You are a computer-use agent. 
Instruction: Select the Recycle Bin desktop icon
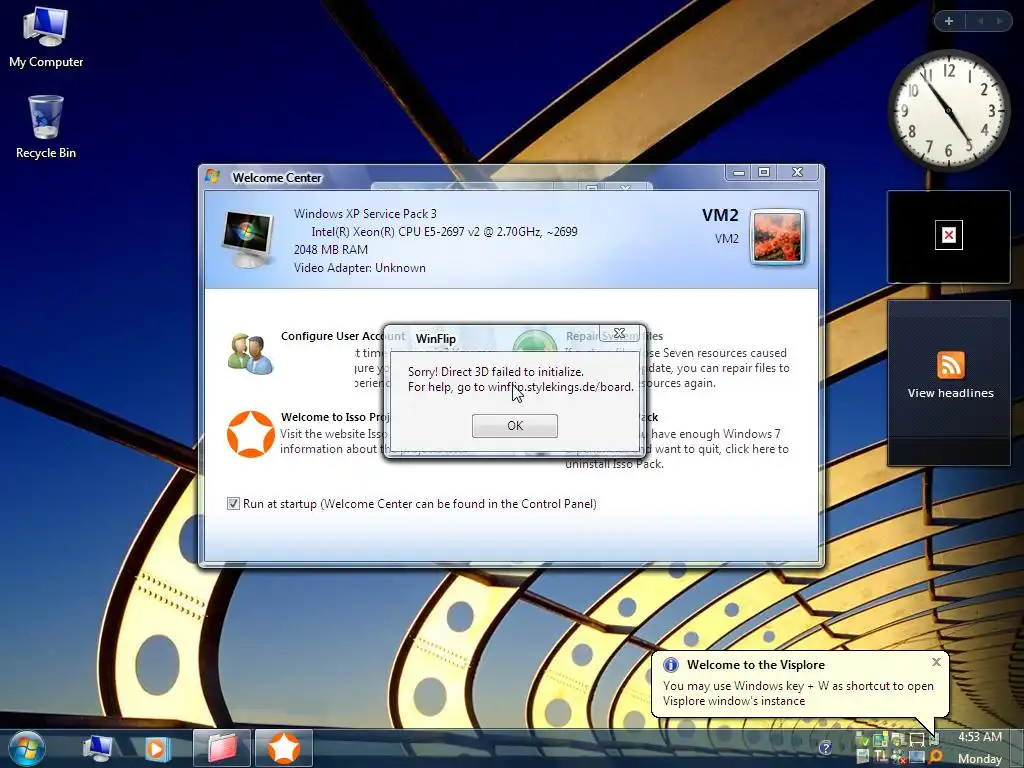coord(46,127)
